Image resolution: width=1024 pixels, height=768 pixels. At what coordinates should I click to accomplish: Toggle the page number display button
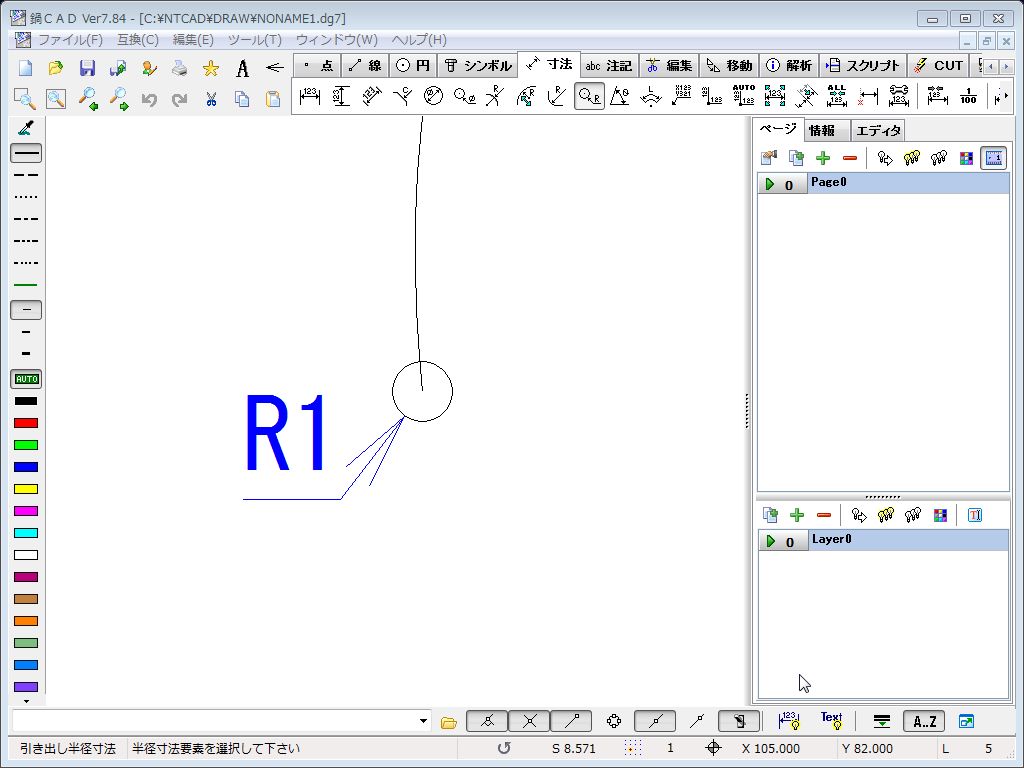pyautogui.click(x=993, y=157)
